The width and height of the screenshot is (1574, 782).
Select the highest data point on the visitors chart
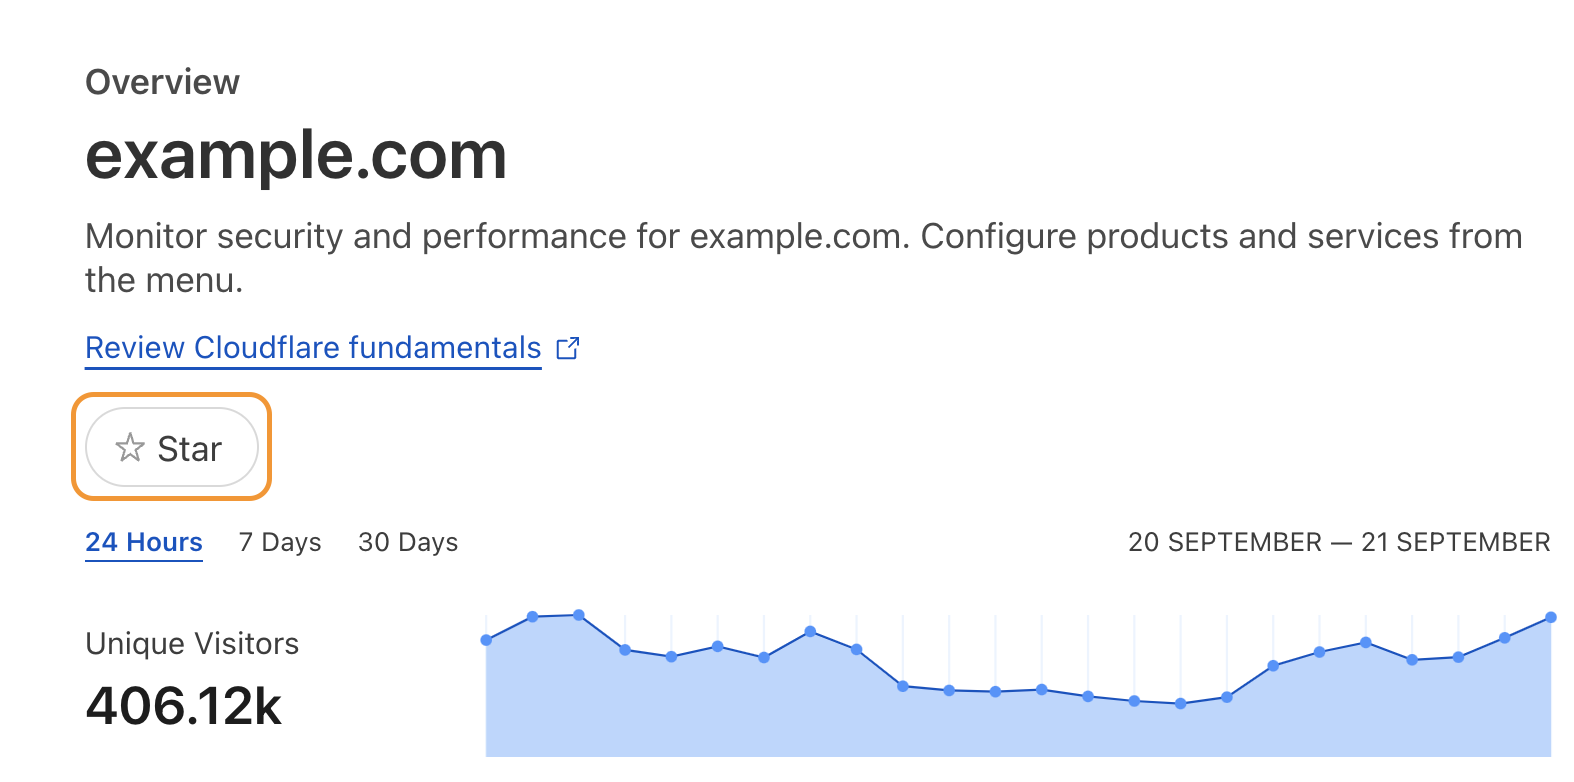click(578, 616)
